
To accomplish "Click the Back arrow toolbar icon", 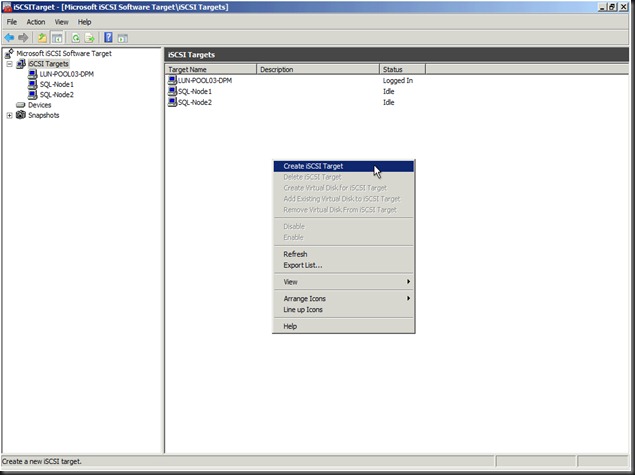I will pos(9,38).
